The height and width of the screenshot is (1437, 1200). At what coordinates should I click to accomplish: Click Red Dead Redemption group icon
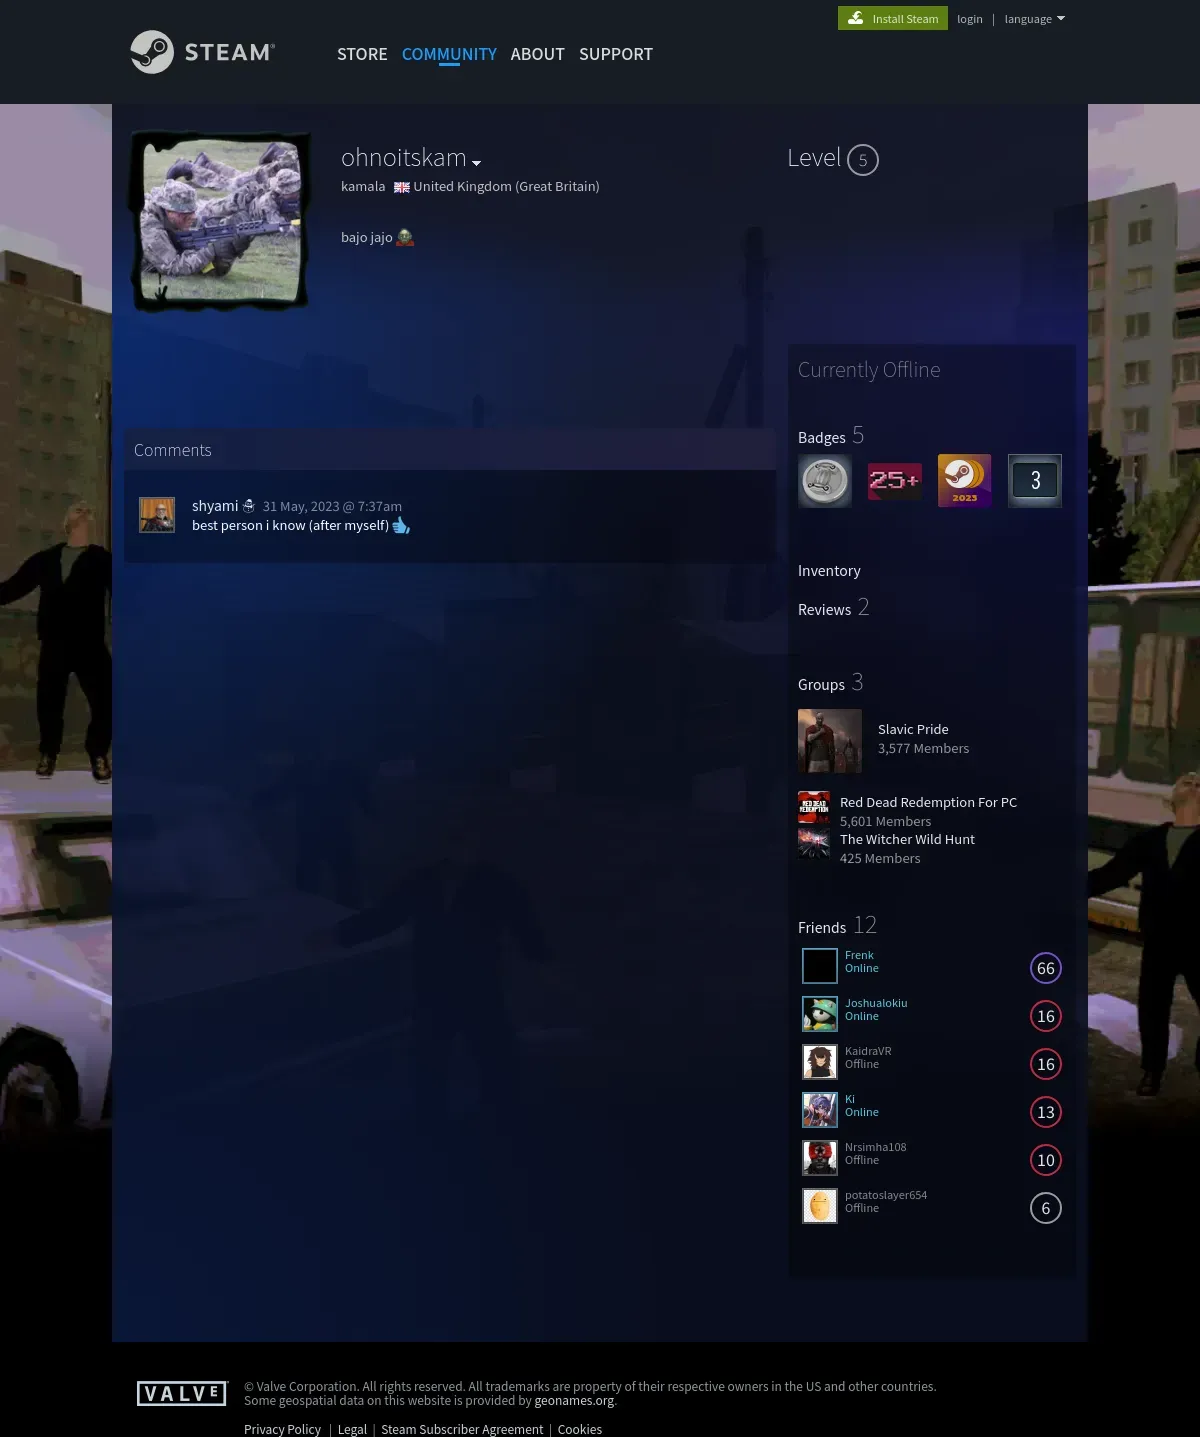click(814, 807)
